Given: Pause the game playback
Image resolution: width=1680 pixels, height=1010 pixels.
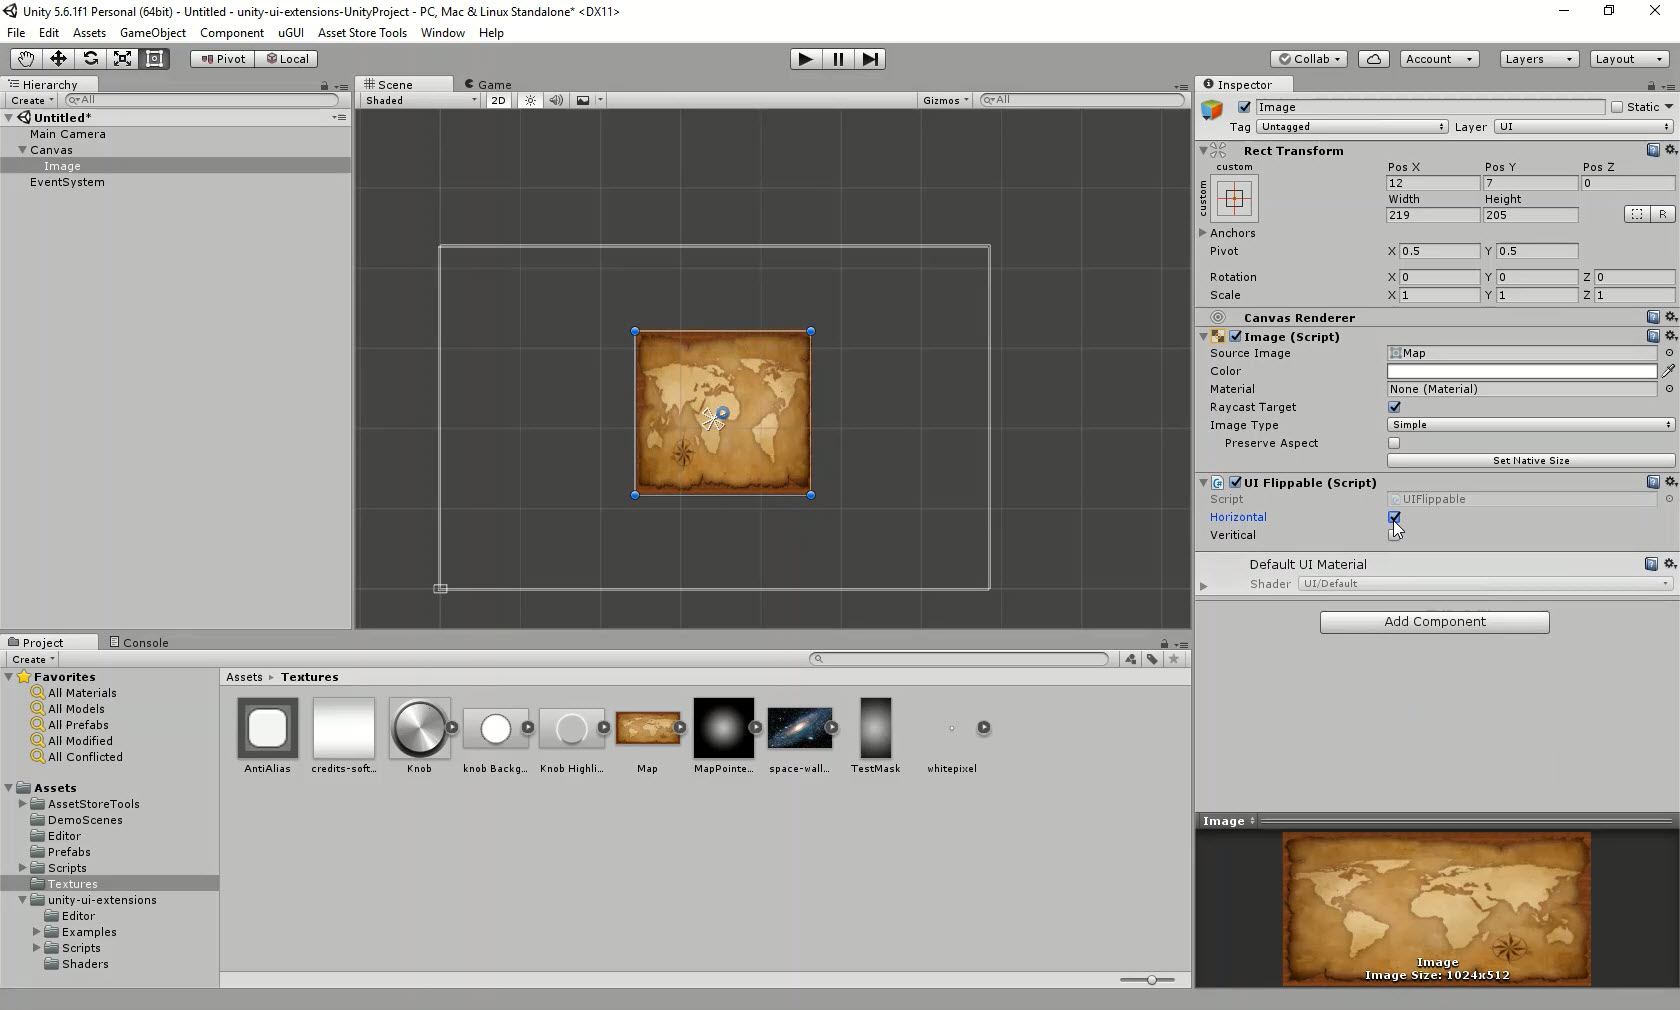Looking at the screenshot, I should 838,59.
